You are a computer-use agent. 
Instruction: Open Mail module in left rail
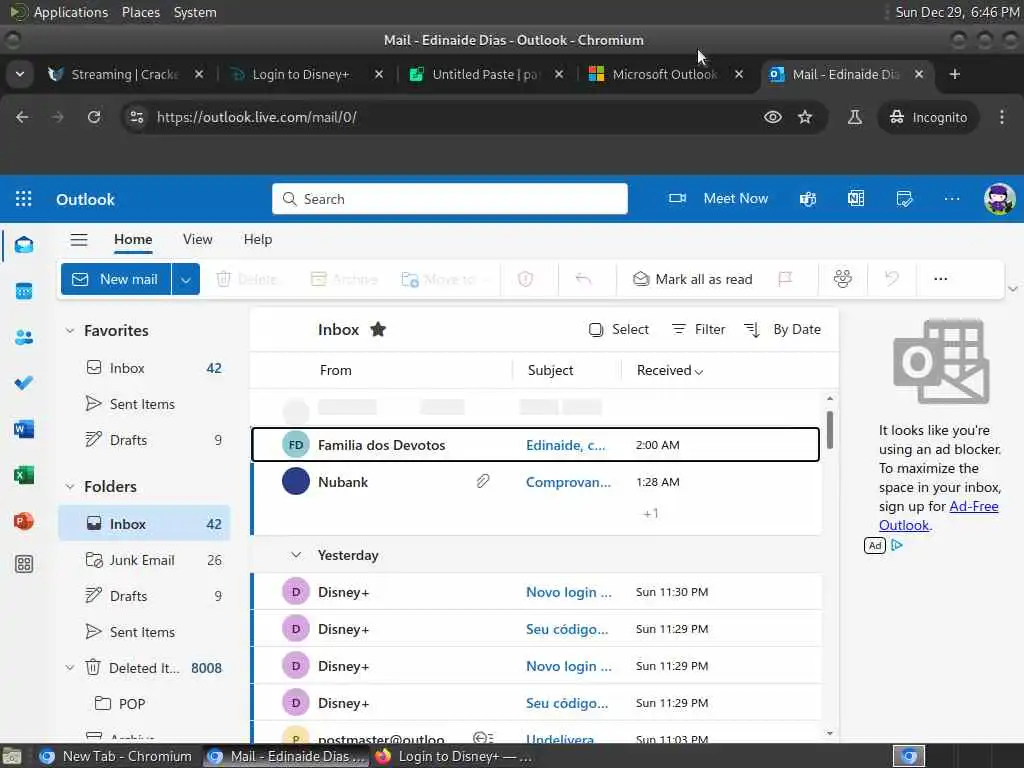24,246
